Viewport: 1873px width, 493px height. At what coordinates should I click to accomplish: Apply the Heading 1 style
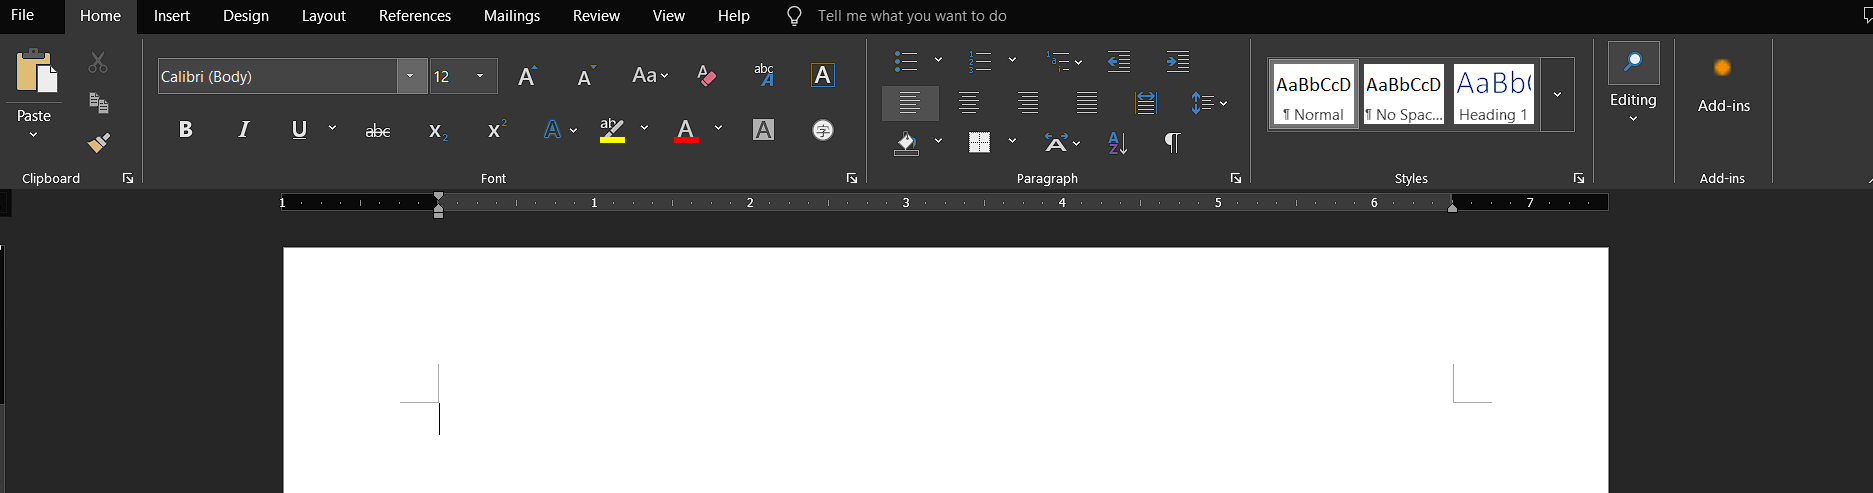1494,95
